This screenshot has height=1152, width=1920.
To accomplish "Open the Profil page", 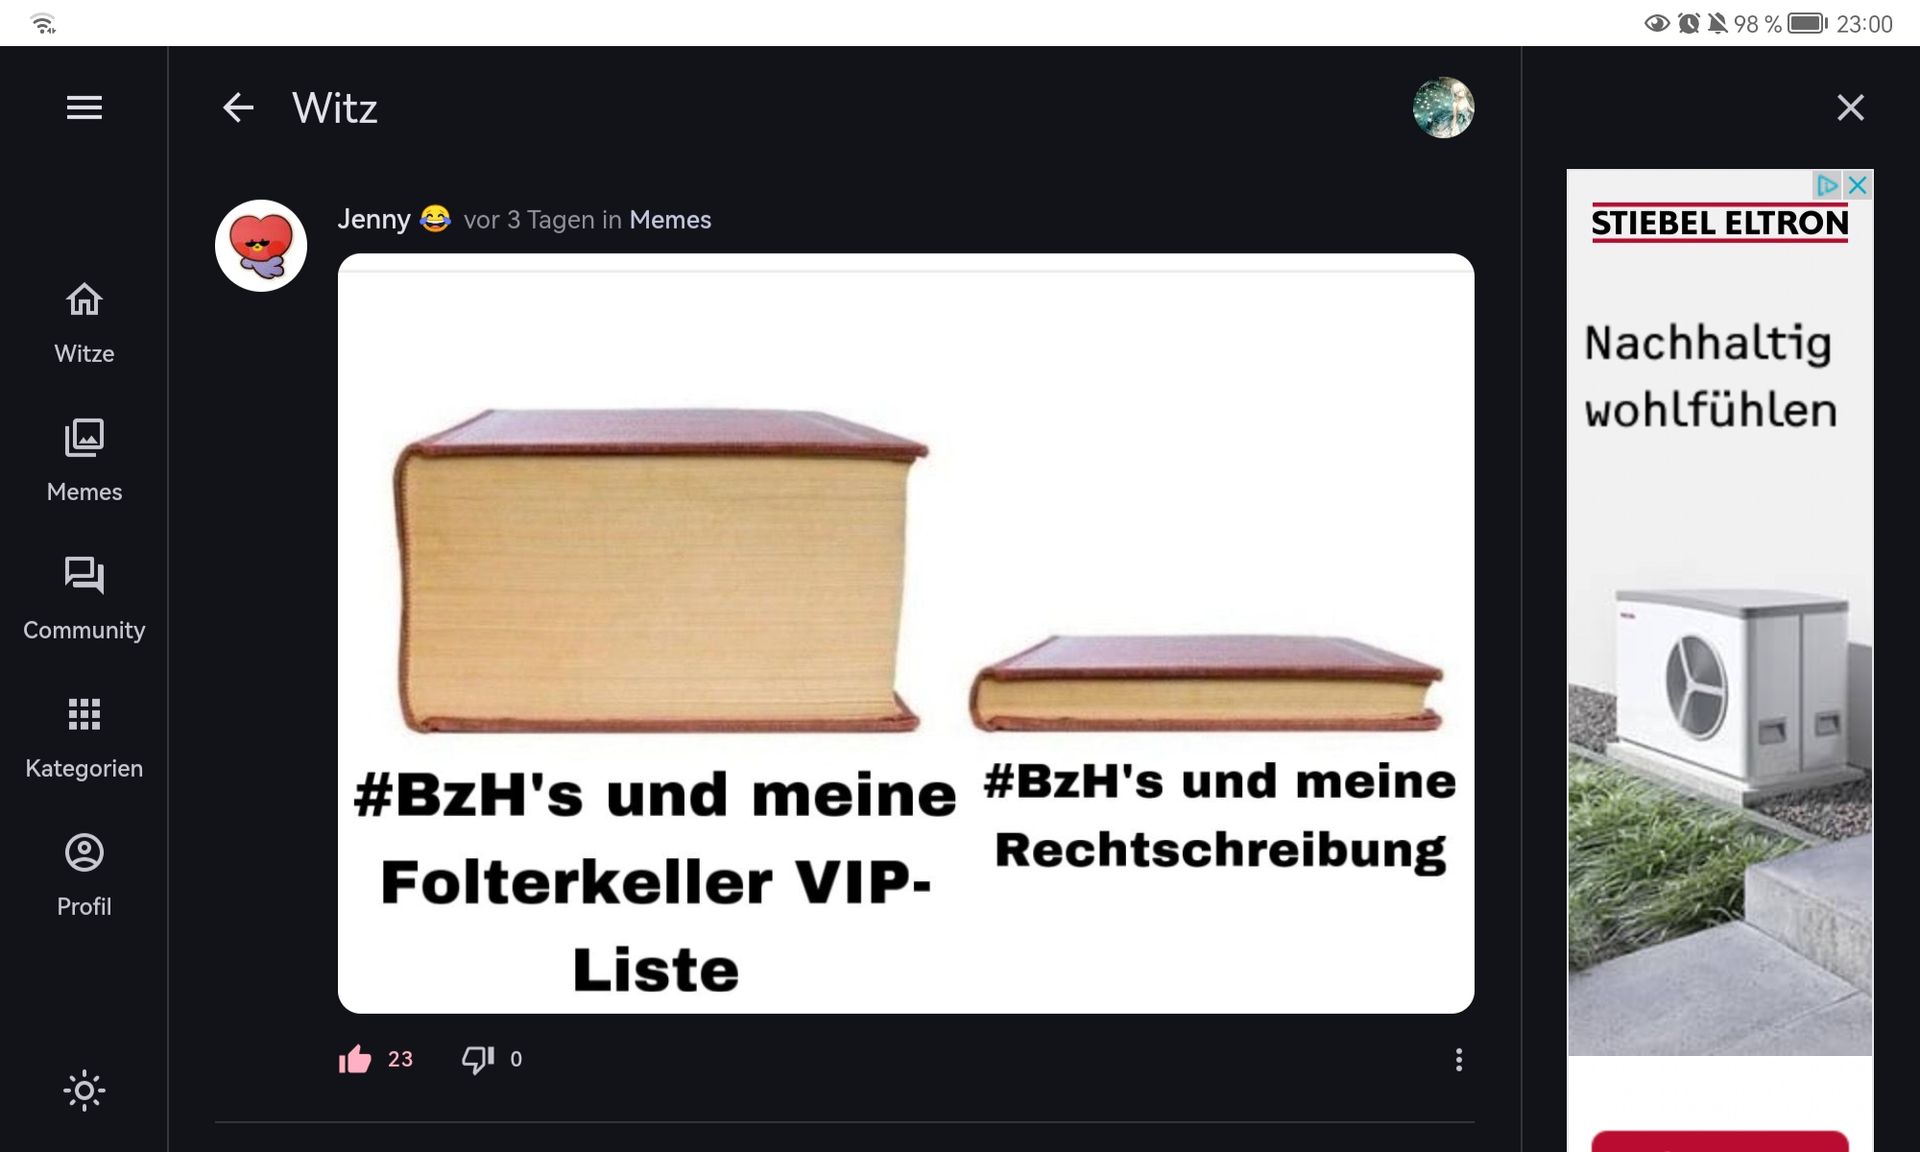I will [x=84, y=875].
